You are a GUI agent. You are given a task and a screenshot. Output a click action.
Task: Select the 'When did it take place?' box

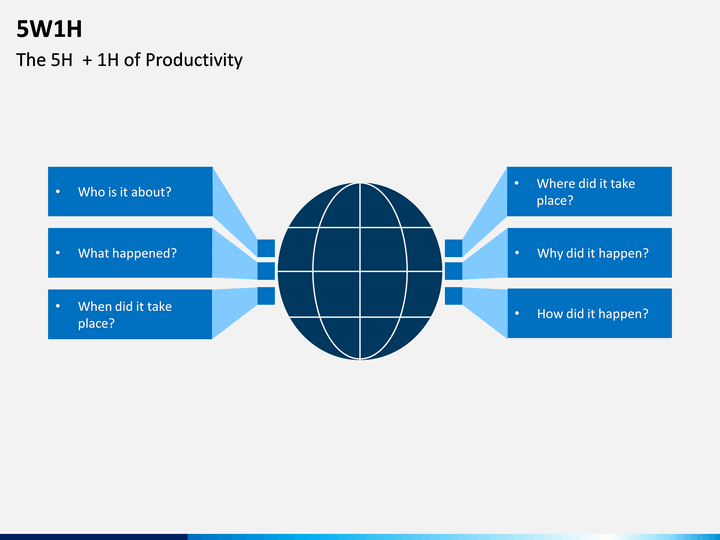click(130, 314)
